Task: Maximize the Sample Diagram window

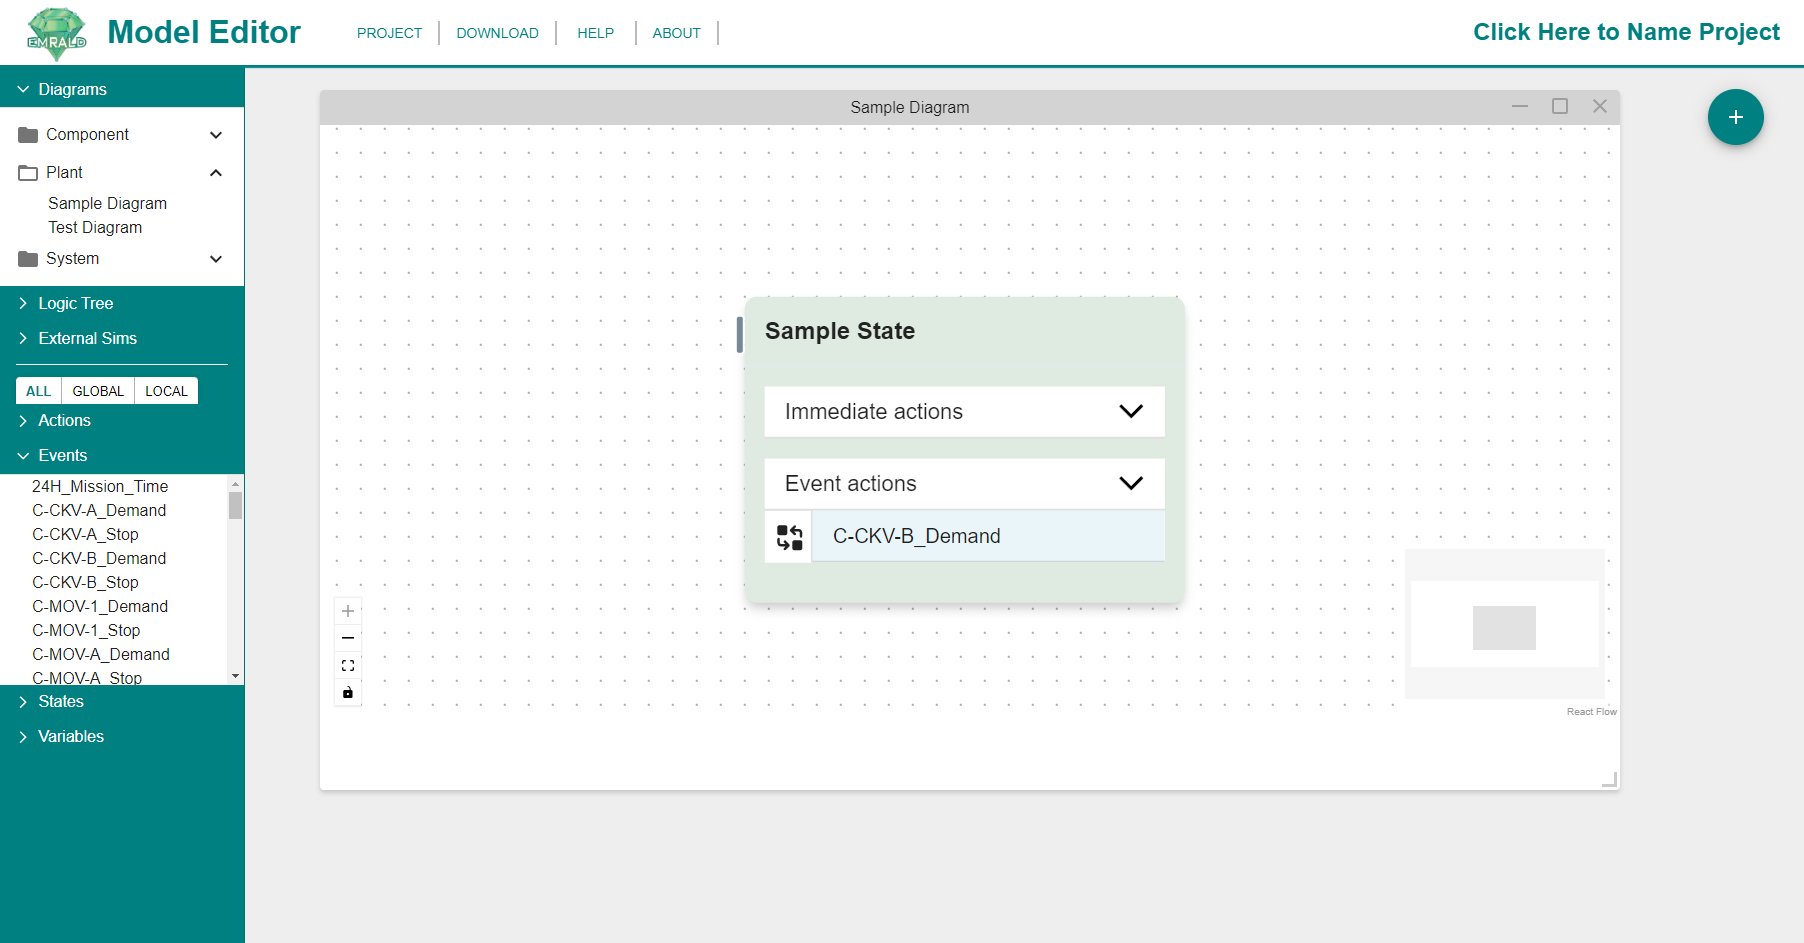Action: [1560, 106]
